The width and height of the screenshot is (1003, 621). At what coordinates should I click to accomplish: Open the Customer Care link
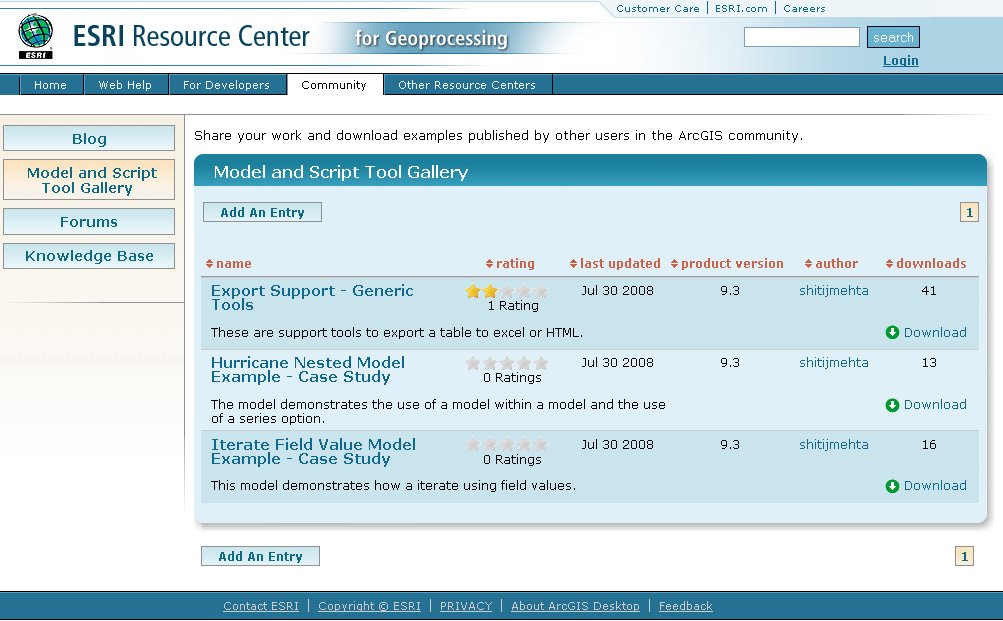click(x=658, y=8)
